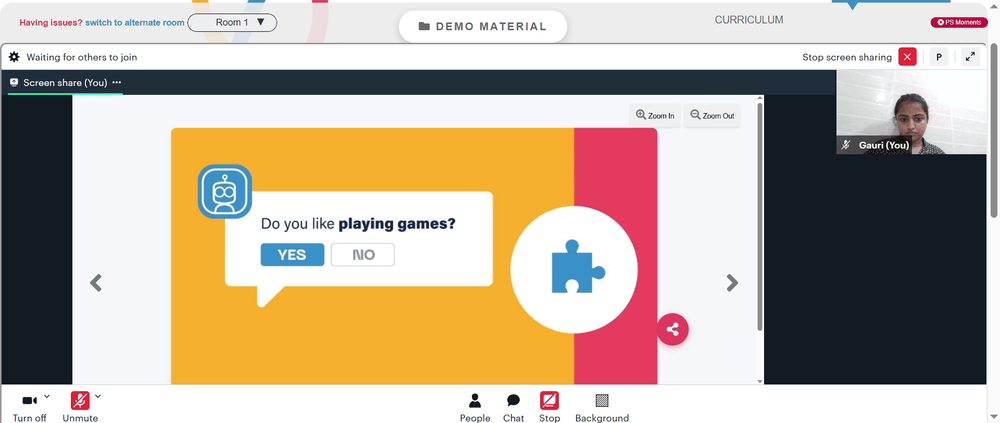Screen dimensions: 1000x423
Task: Open the People panel
Action: pyautogui.click(x=474, y=408)
